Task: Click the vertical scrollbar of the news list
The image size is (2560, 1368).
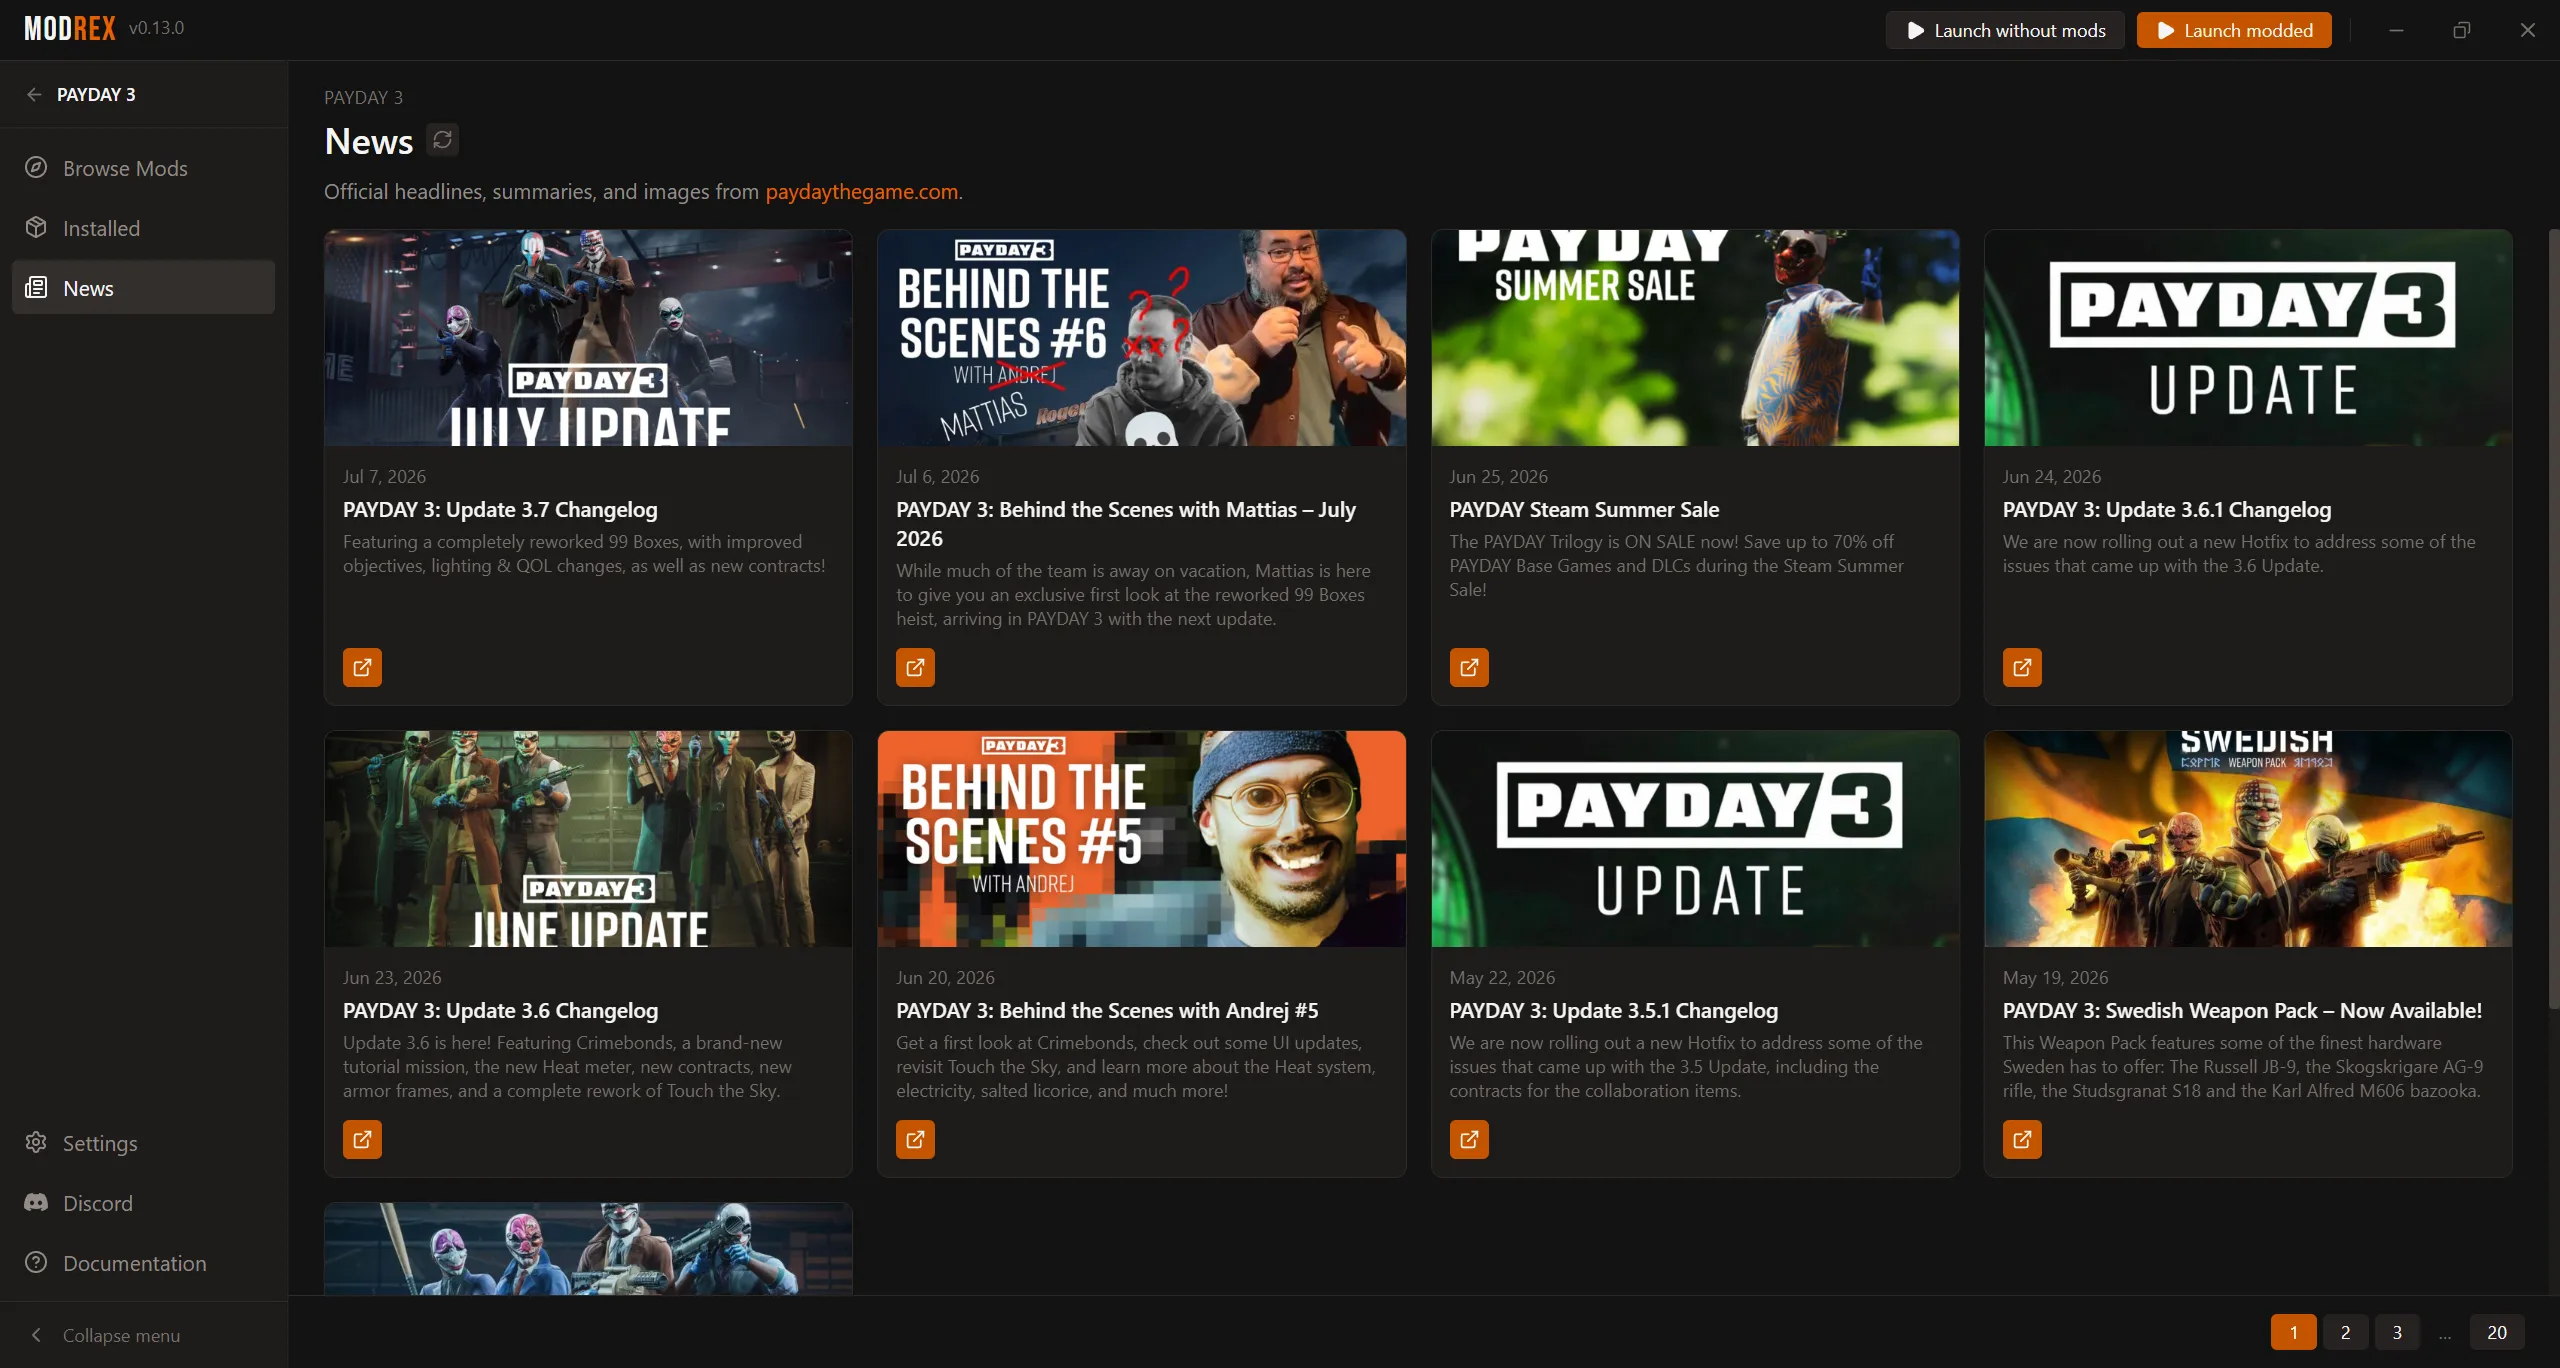Action: click(x=2553, y=620)
